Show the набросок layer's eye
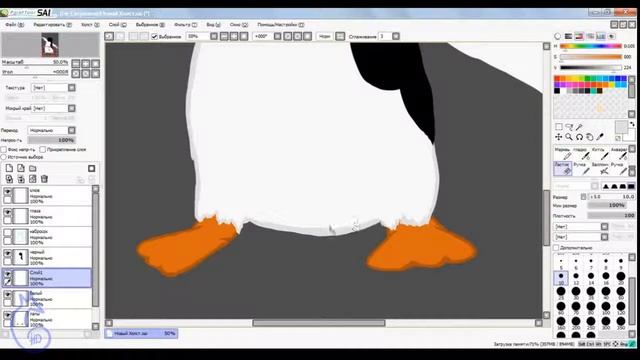Image resolution: width=640 pixels, height=360 pixels. 7,233
